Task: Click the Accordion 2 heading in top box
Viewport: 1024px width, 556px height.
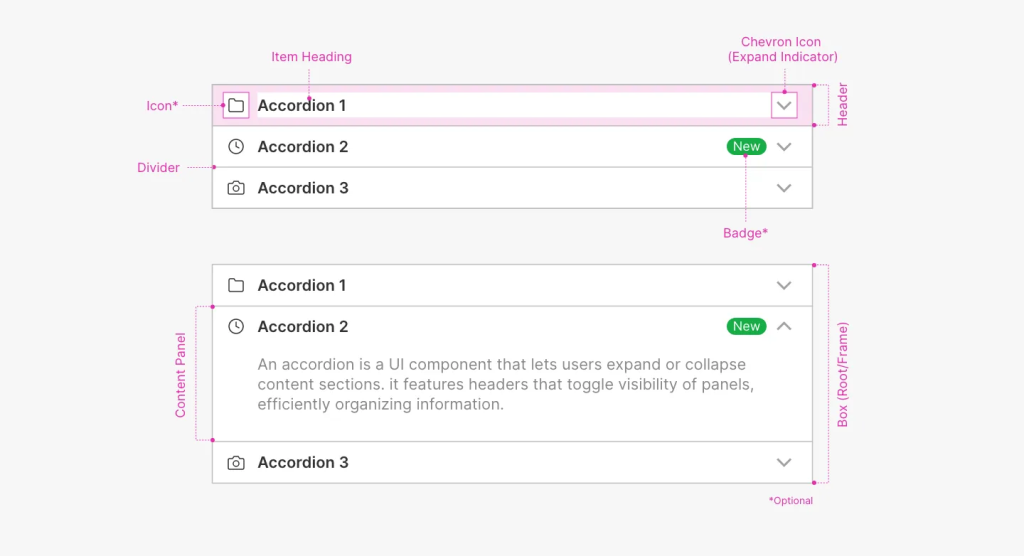Action: 302,146
